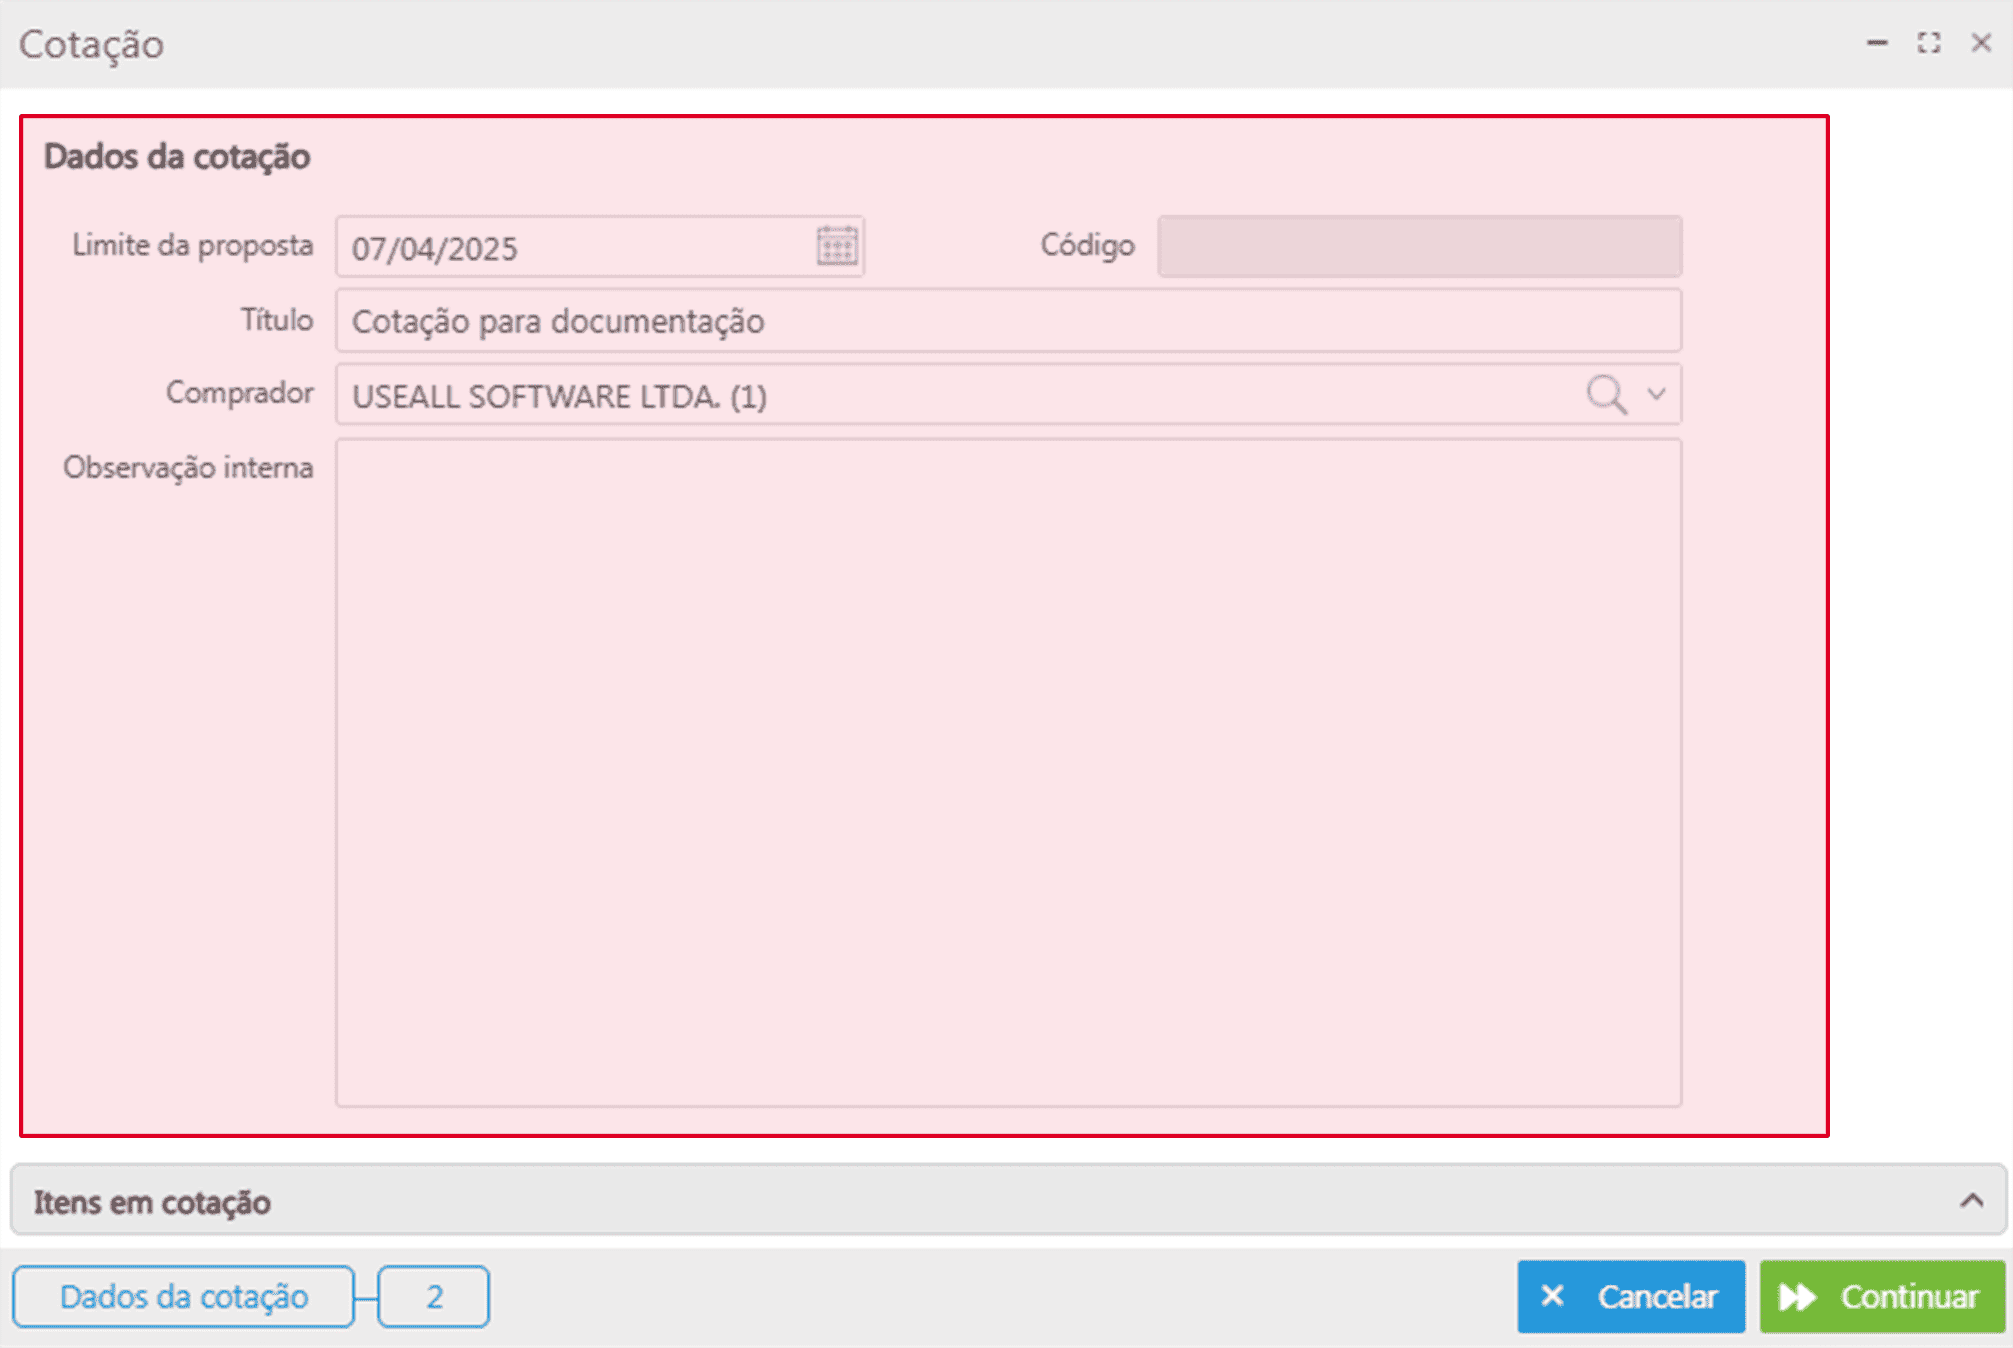Click the disabled Código field

[x=1419, y=246]
